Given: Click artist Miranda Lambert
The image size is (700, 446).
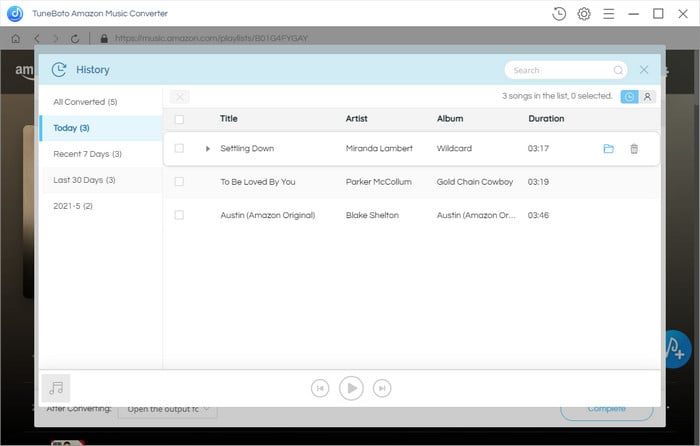Looking at the screenshot, I should (379, 149).
